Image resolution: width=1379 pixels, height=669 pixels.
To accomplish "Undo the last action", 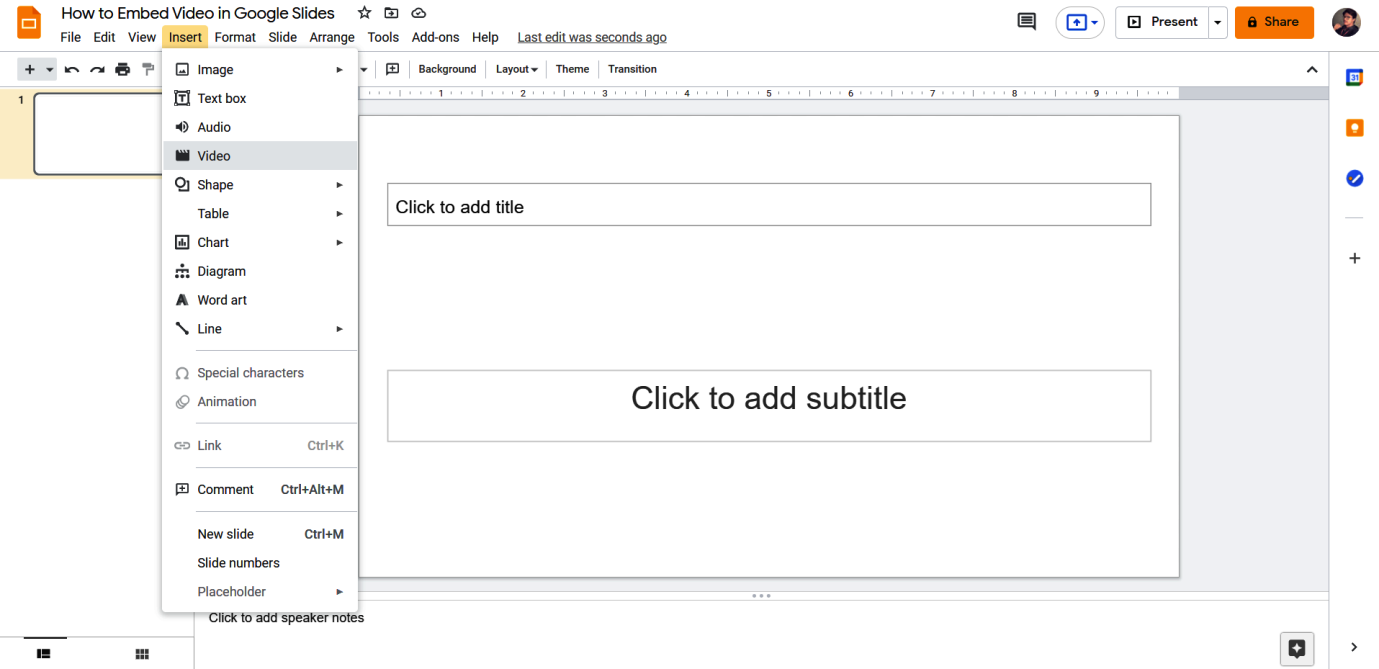I will pos(72,69).
